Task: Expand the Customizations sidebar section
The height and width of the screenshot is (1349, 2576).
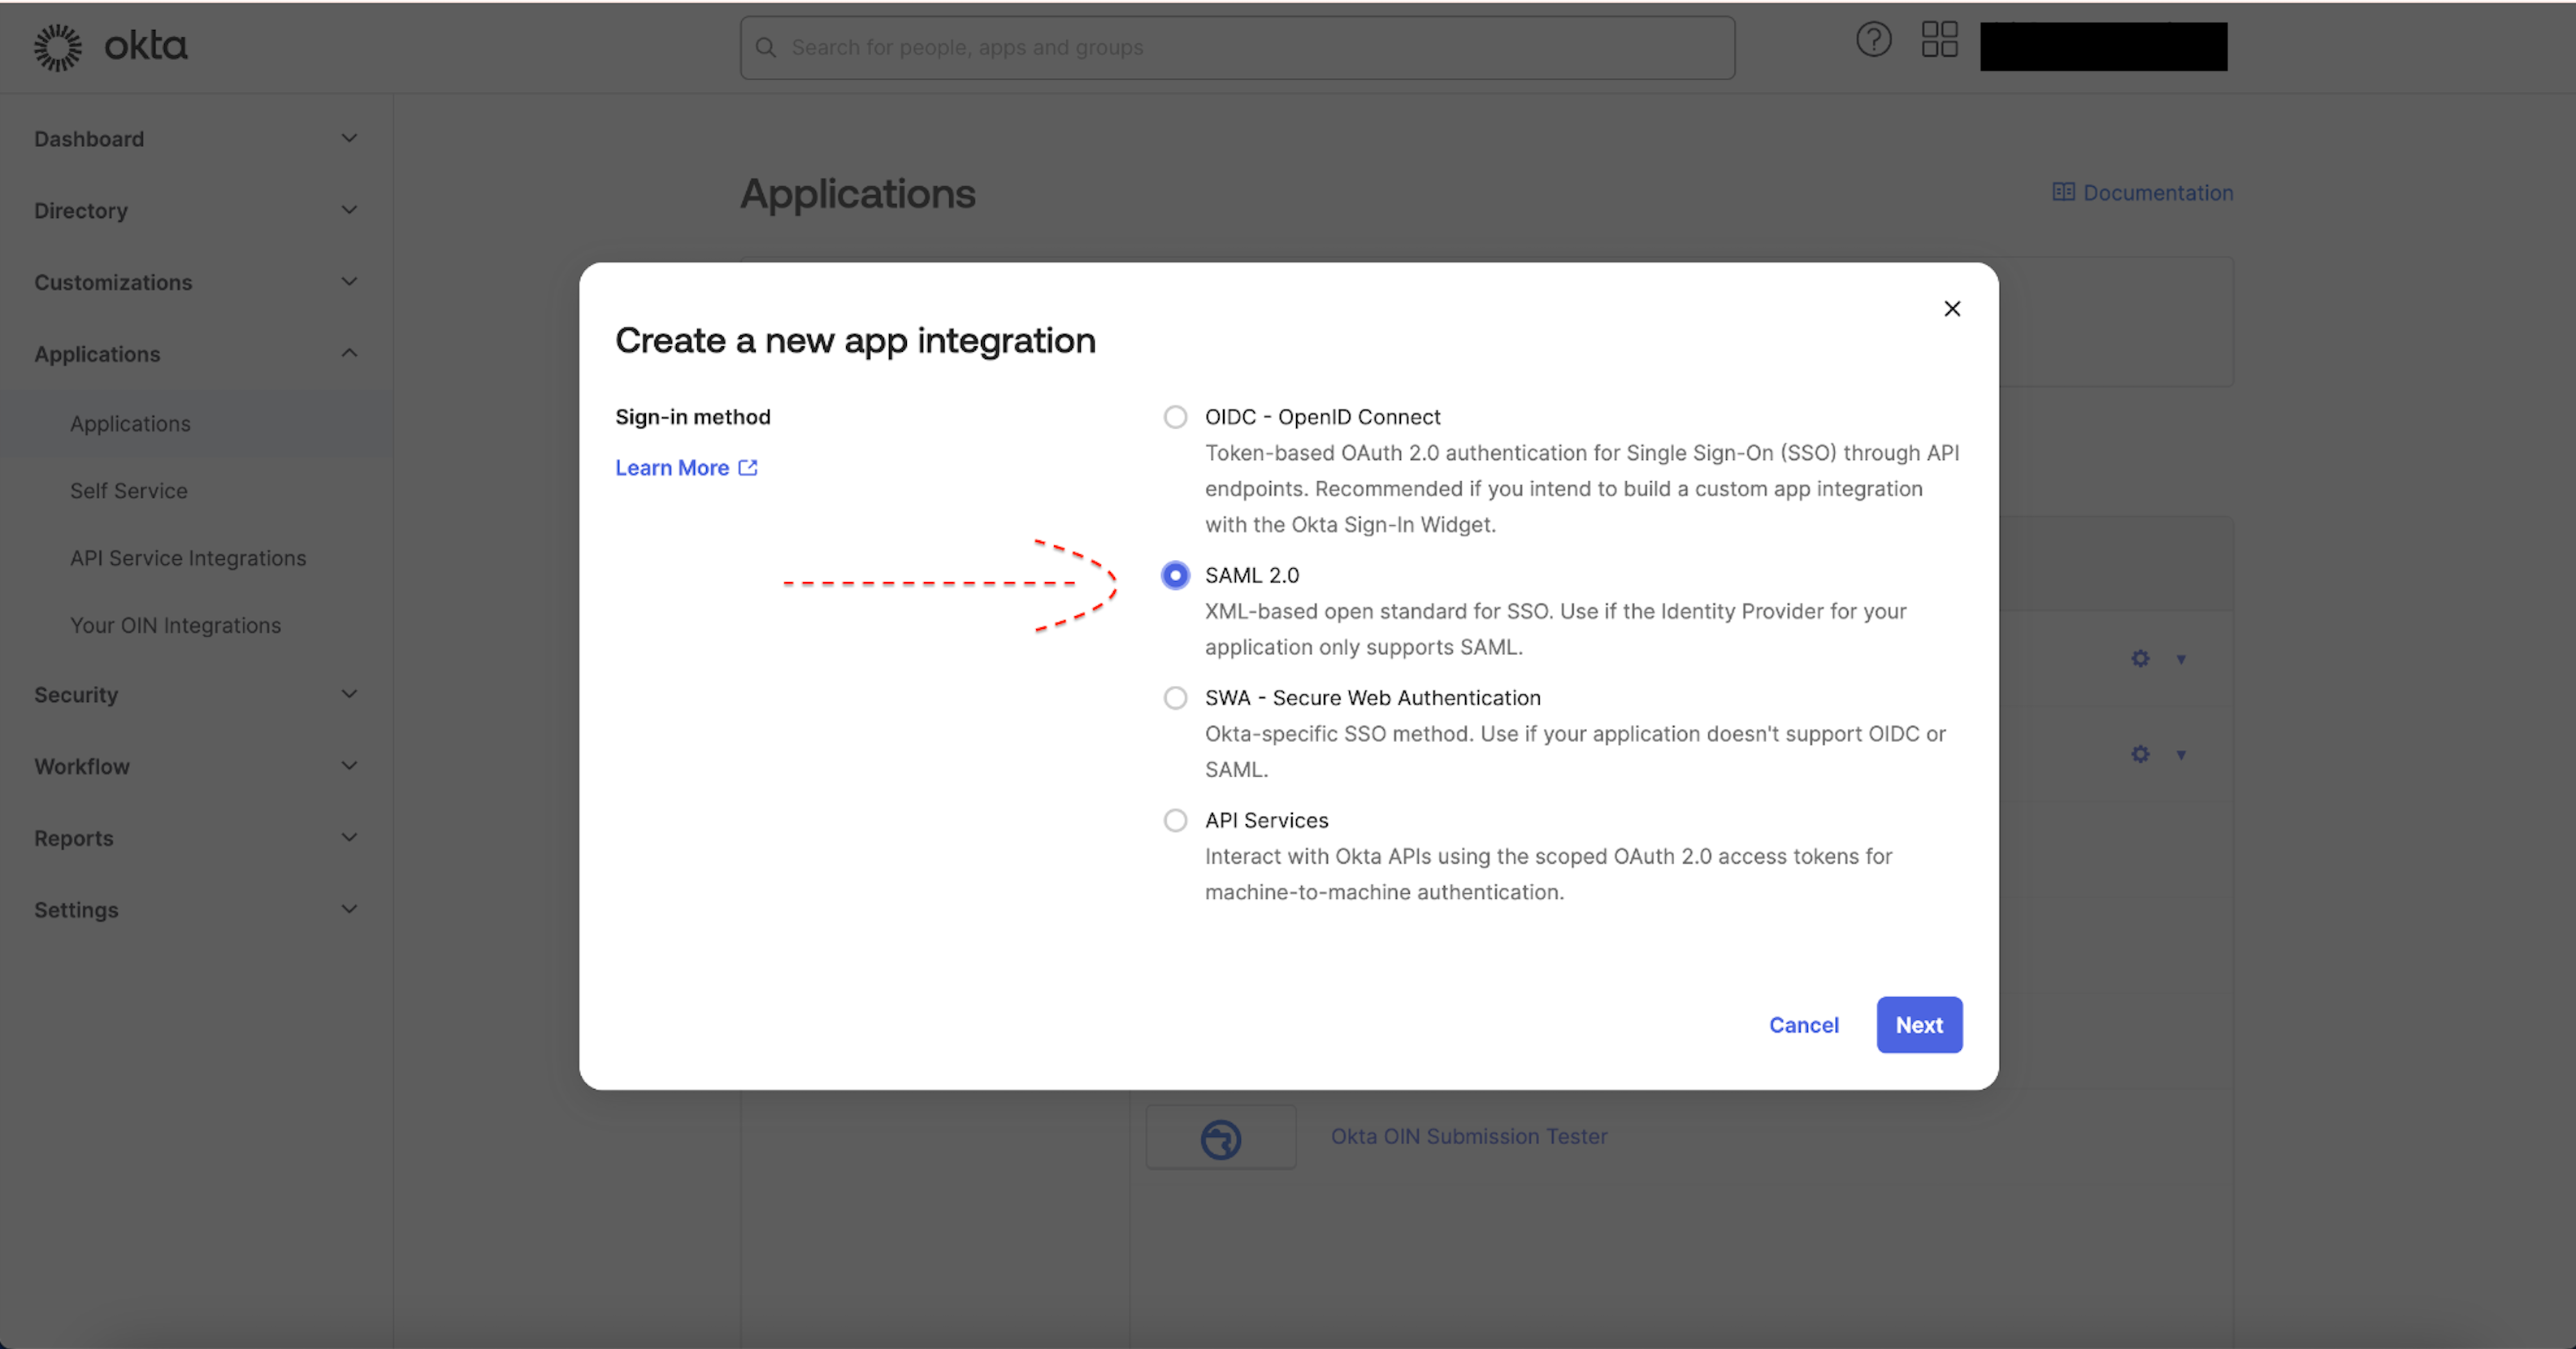Action: [196, 282]
